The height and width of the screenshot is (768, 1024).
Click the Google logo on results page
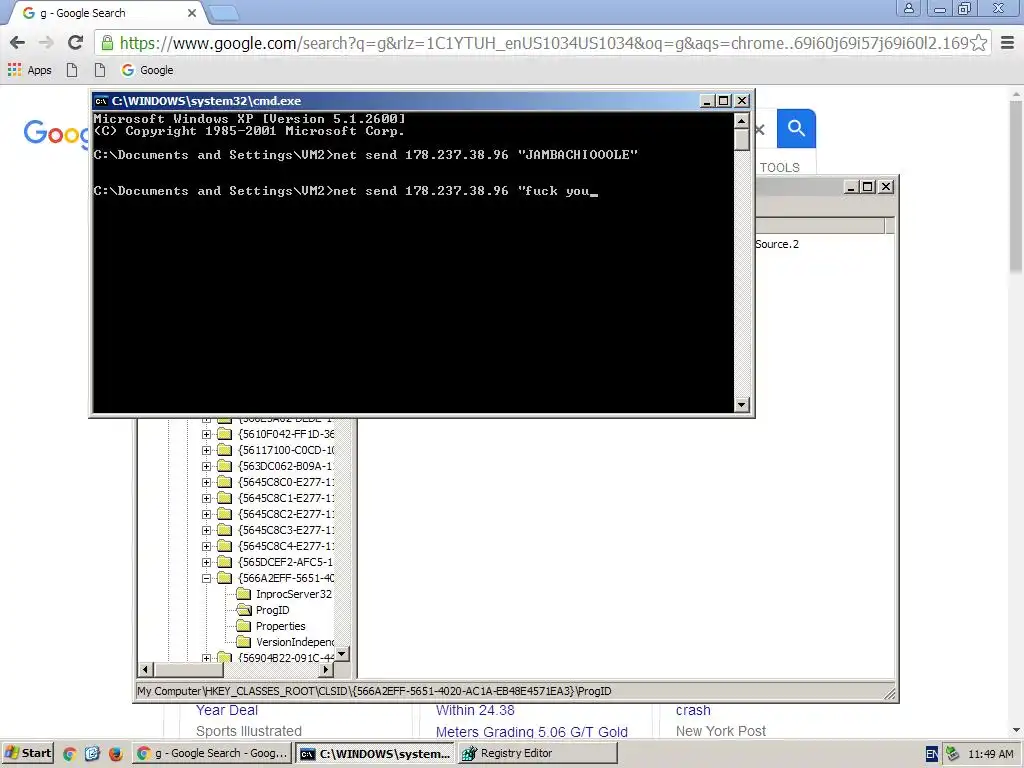[56, 133]
